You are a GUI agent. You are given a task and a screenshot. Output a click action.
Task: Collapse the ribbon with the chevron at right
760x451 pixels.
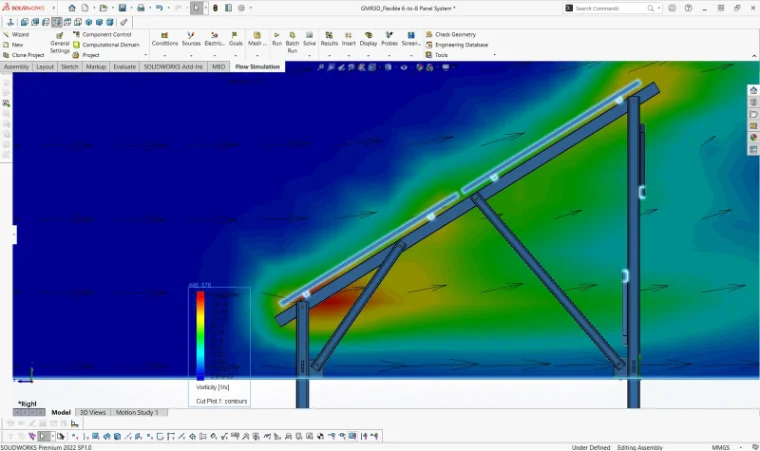click(x=754, y=56)
